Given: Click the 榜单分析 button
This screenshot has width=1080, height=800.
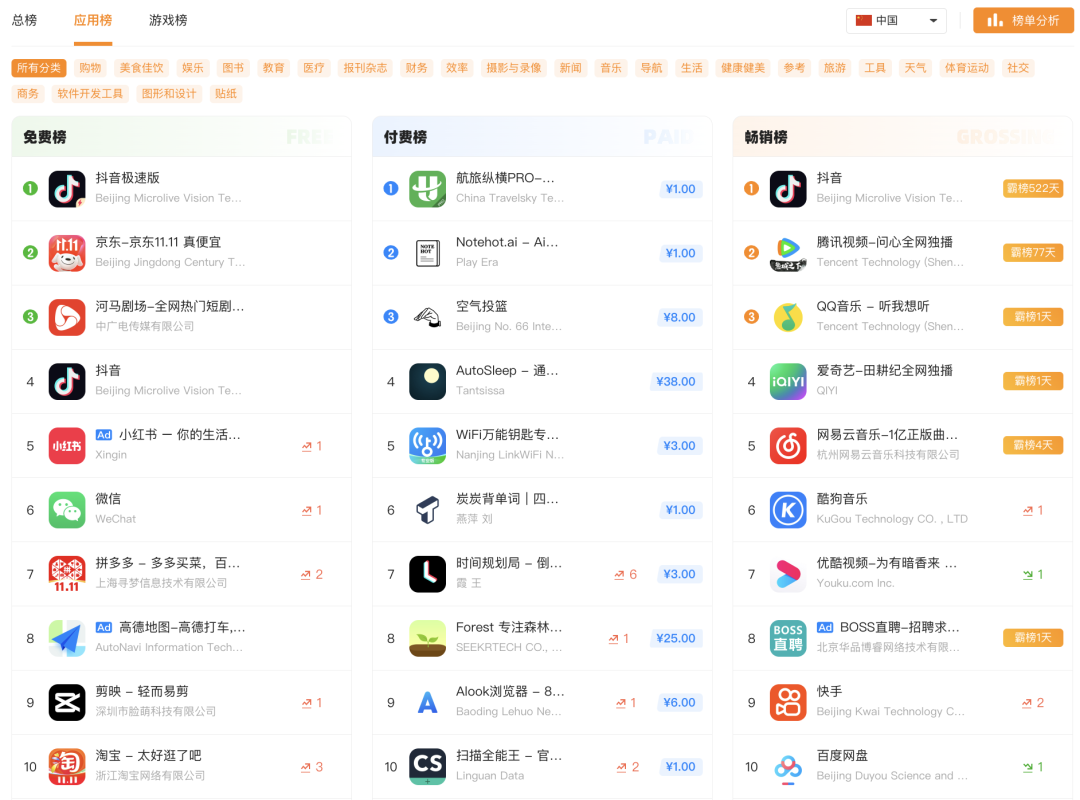Looking at the screenshot, I should (x=1023, y=21).
